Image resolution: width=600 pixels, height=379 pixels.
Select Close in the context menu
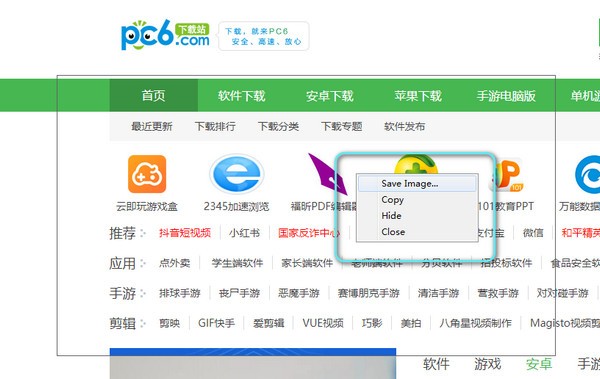pos(417,232)
